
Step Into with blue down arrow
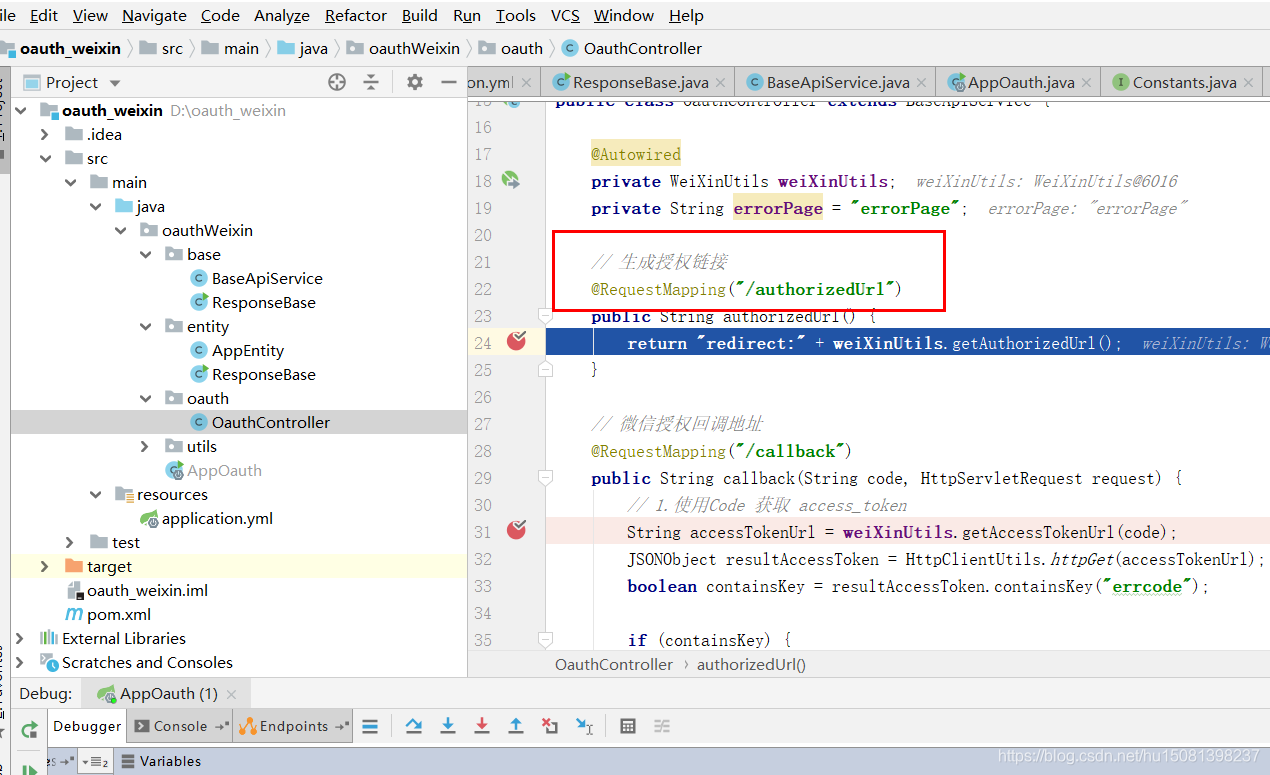tap(448, 726)
